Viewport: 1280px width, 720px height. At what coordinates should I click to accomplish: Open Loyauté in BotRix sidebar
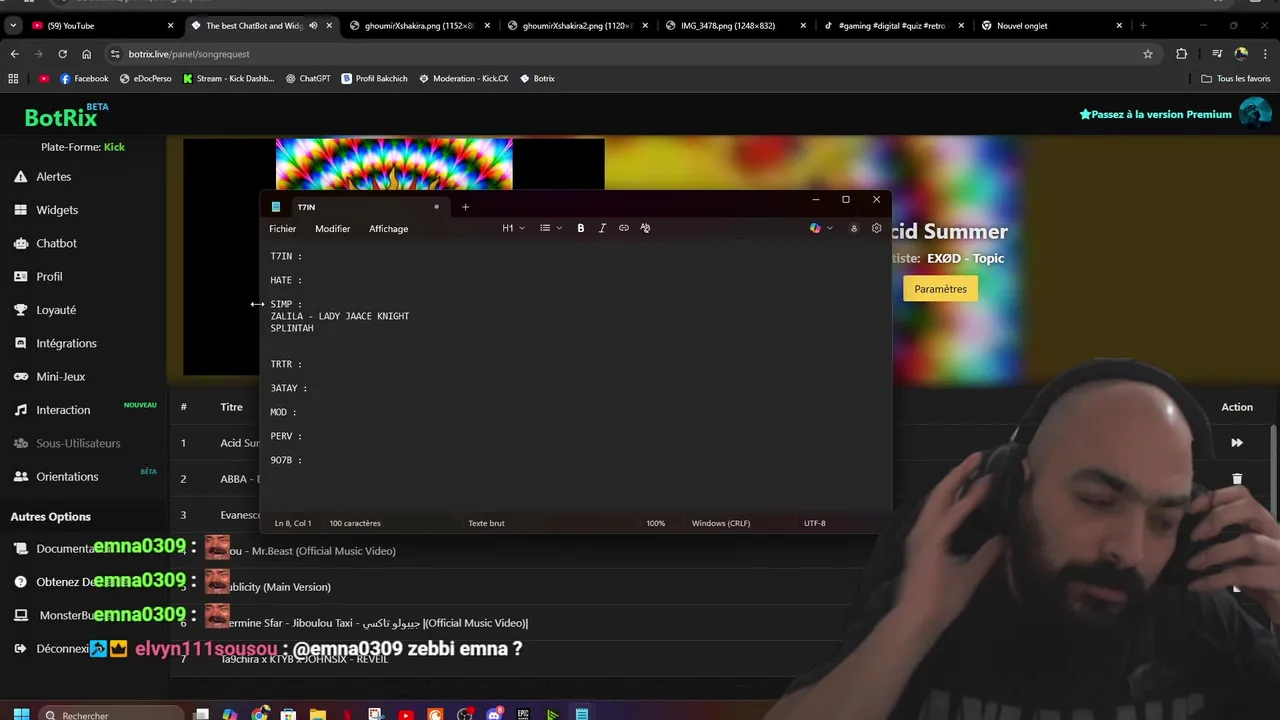(x=56, y=310)
